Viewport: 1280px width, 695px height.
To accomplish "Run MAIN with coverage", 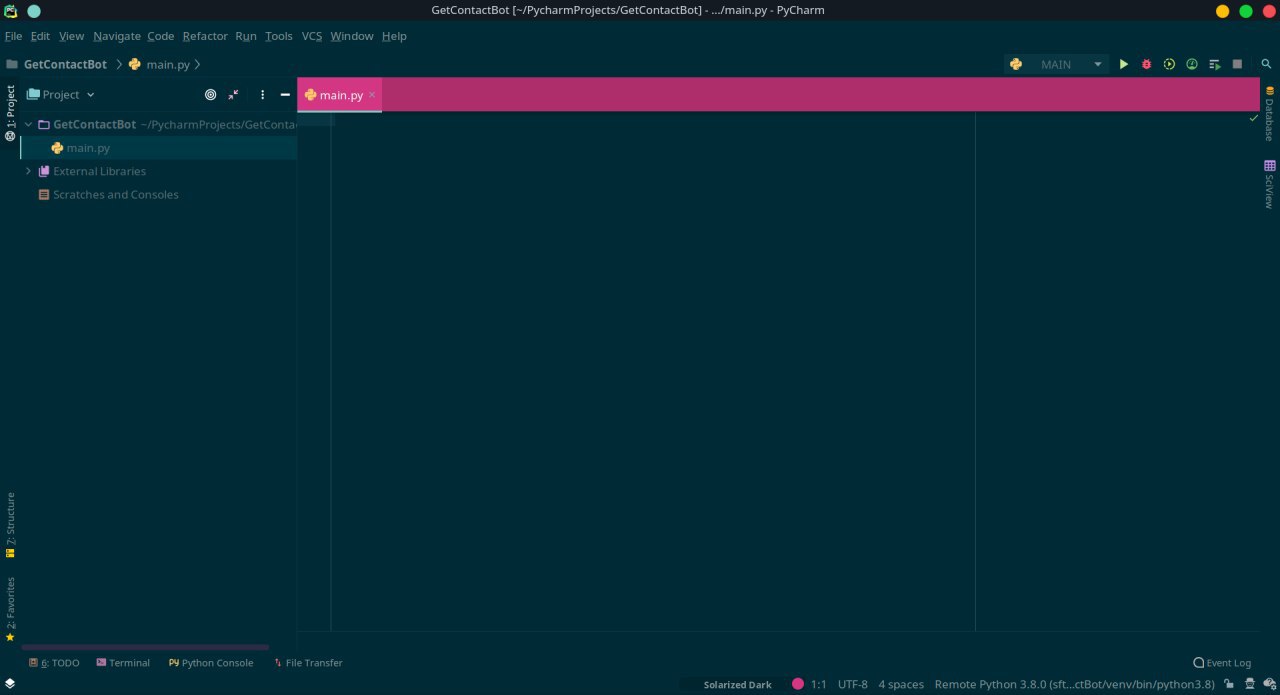I will [x=1169, y=64].
